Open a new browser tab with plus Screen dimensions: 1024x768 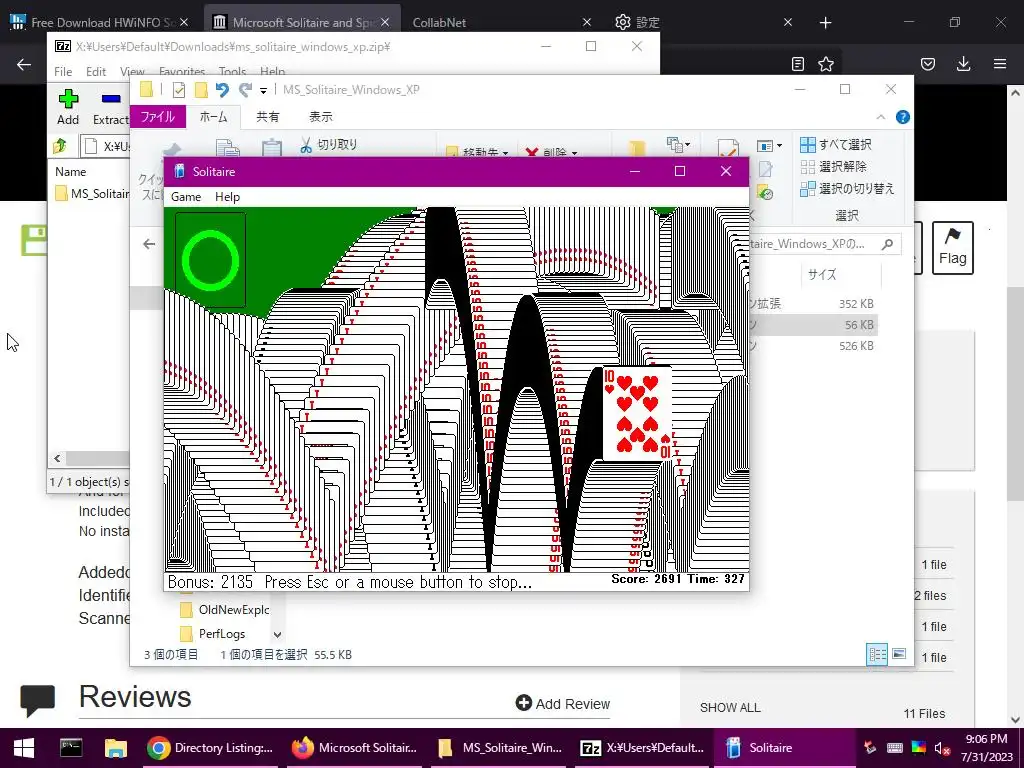point(825,23)
